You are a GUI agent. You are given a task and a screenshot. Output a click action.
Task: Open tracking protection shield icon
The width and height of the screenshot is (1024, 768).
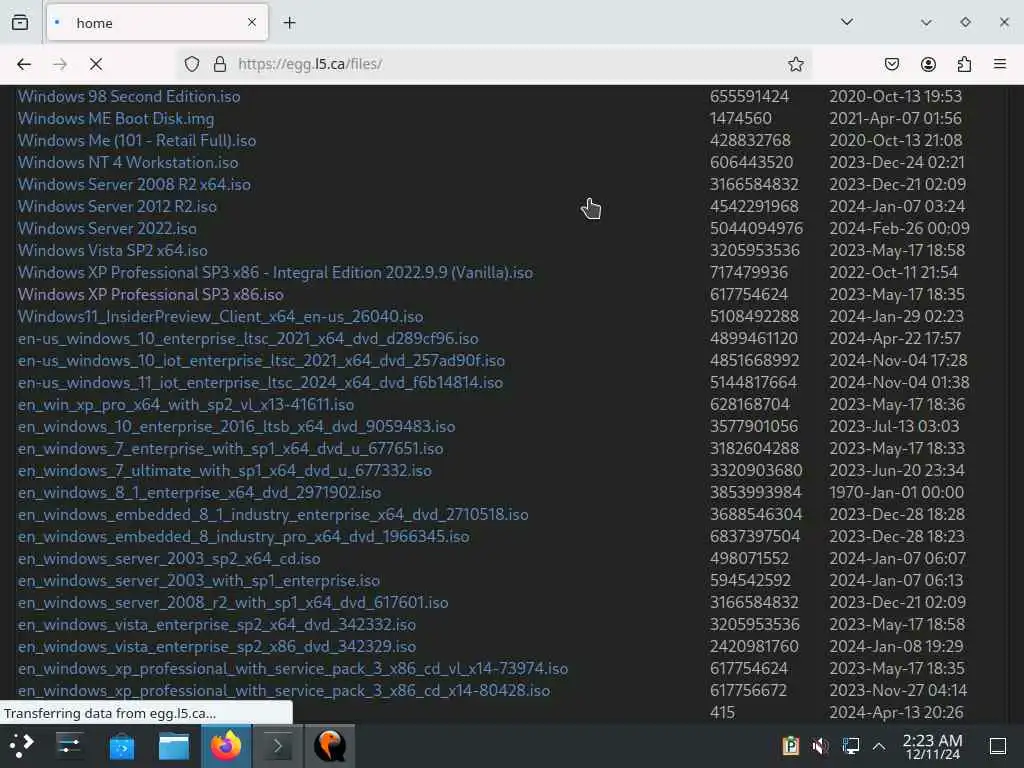(191, 64)
